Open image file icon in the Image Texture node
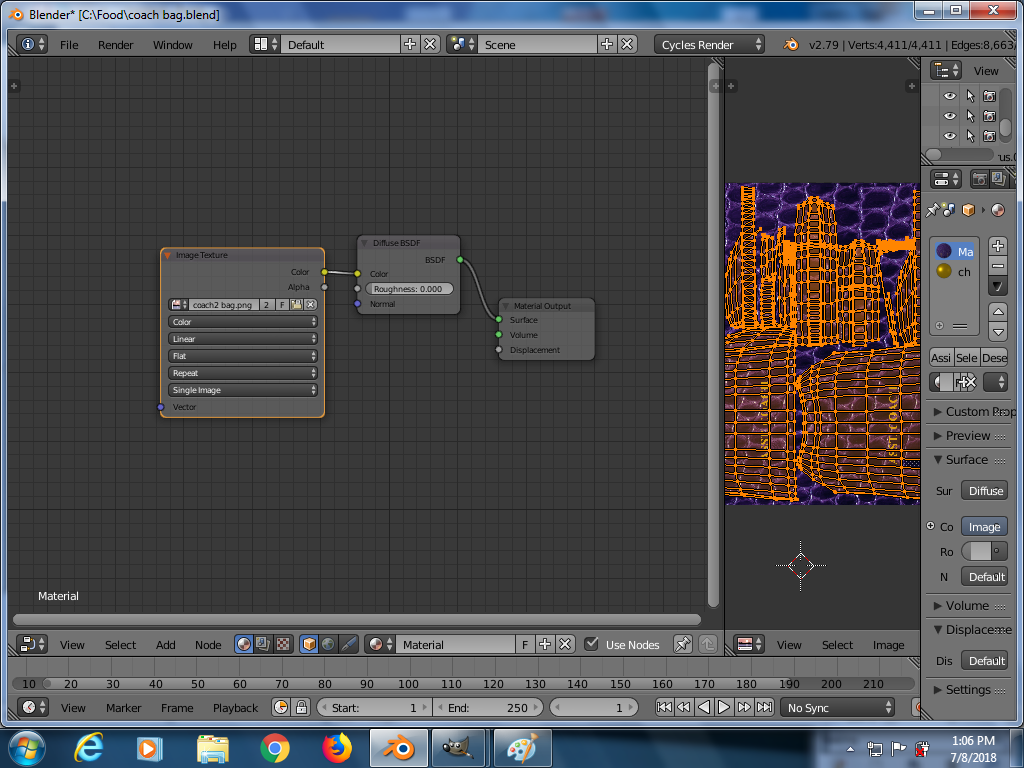This screenshot has width=1024, height=768. 296,304
